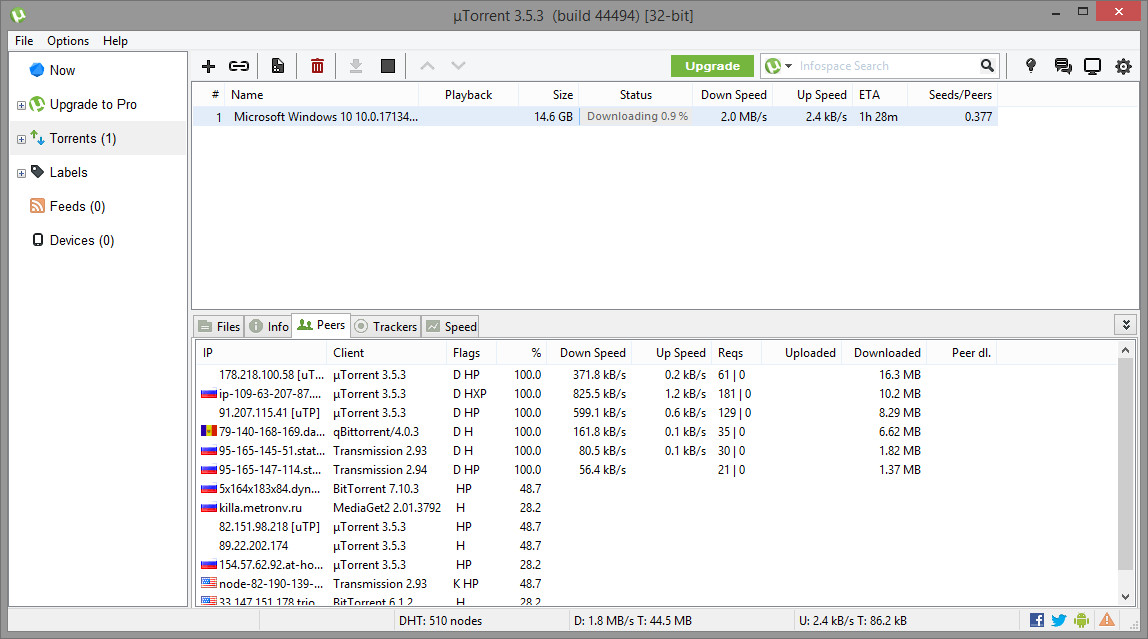Click the Android icon in status bar
This screenshot has height=639, width=1148.
1081,620
